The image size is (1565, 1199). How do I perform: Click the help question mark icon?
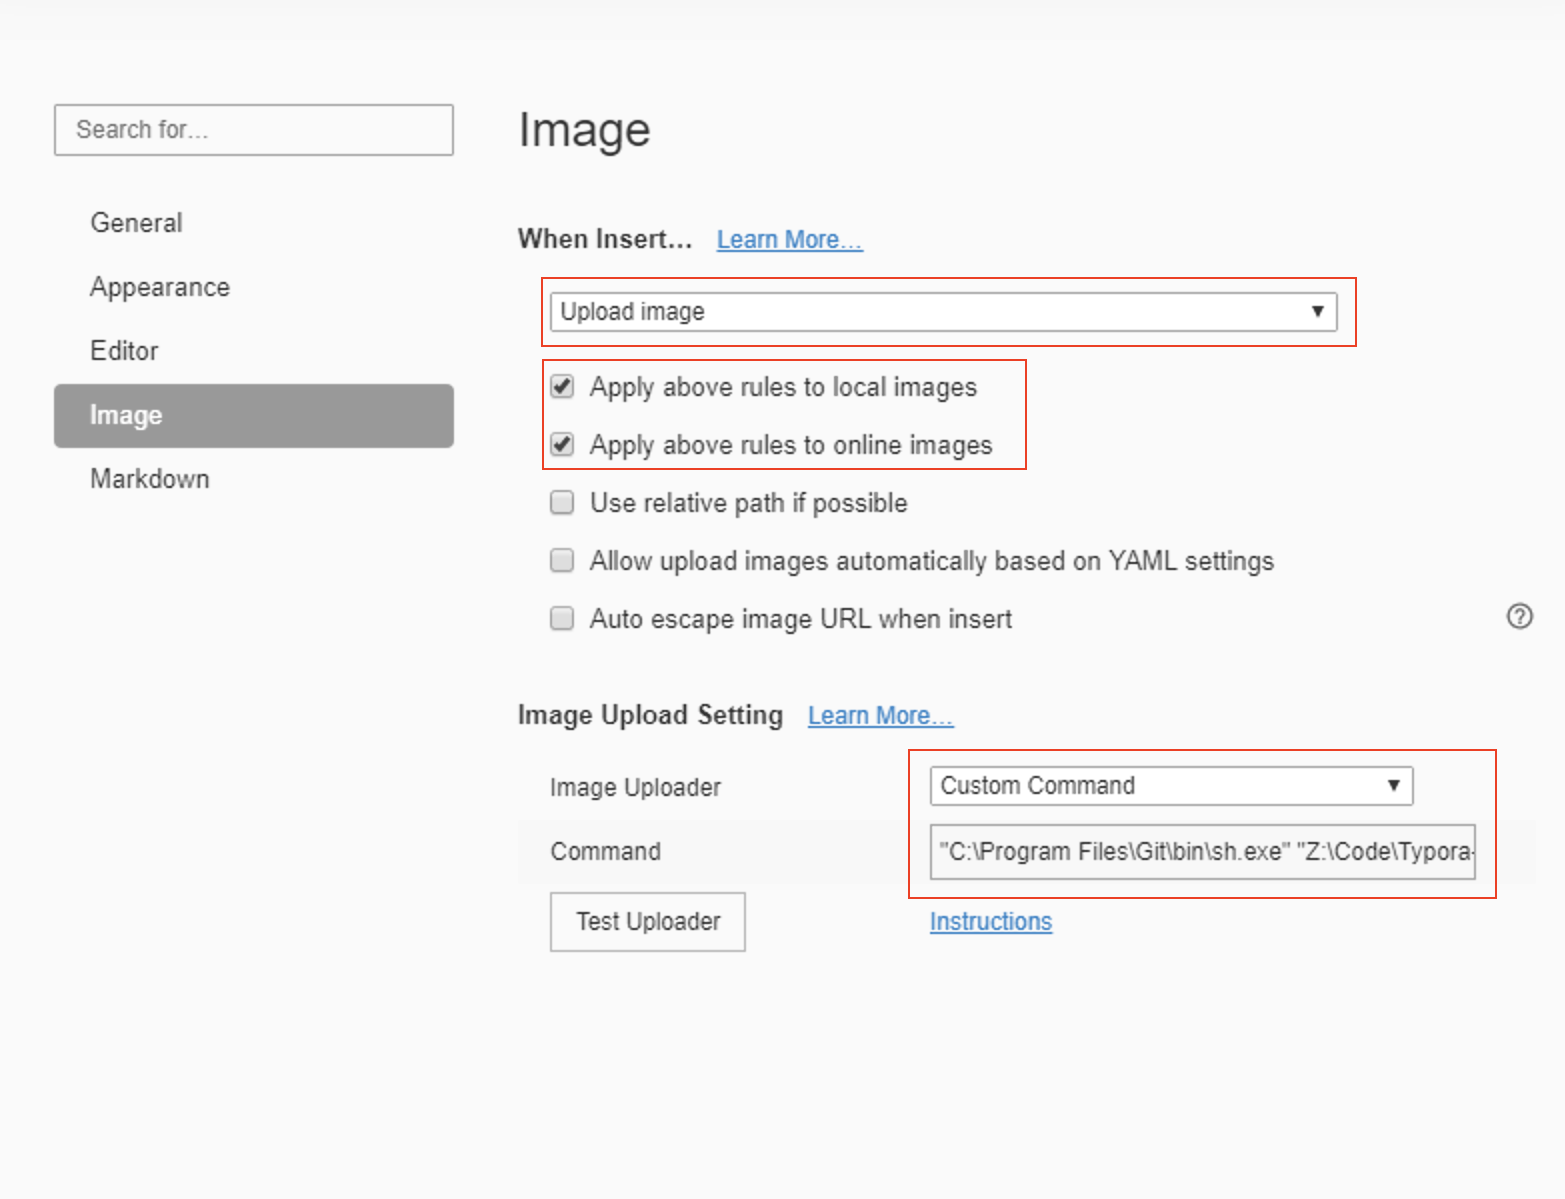tap(1519, 616)
